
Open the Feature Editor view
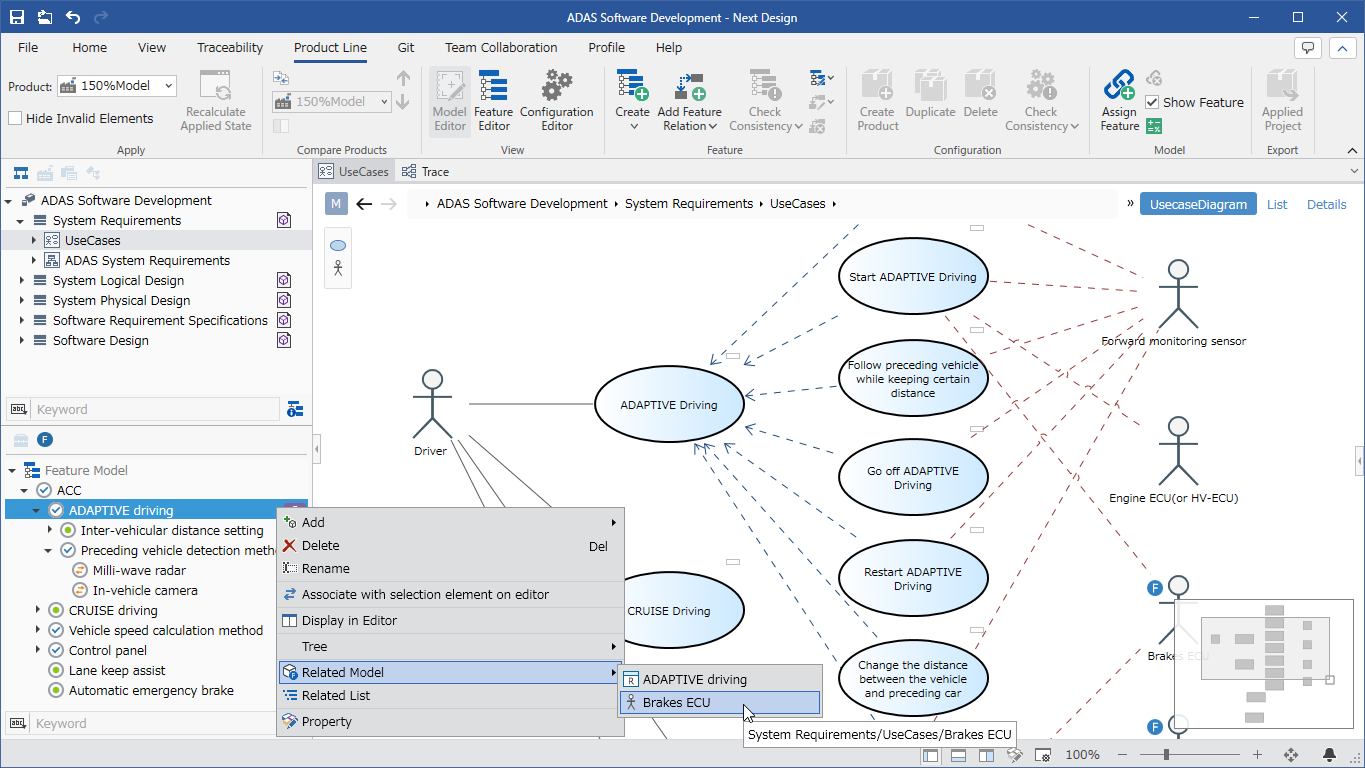[x=493, y=101]
